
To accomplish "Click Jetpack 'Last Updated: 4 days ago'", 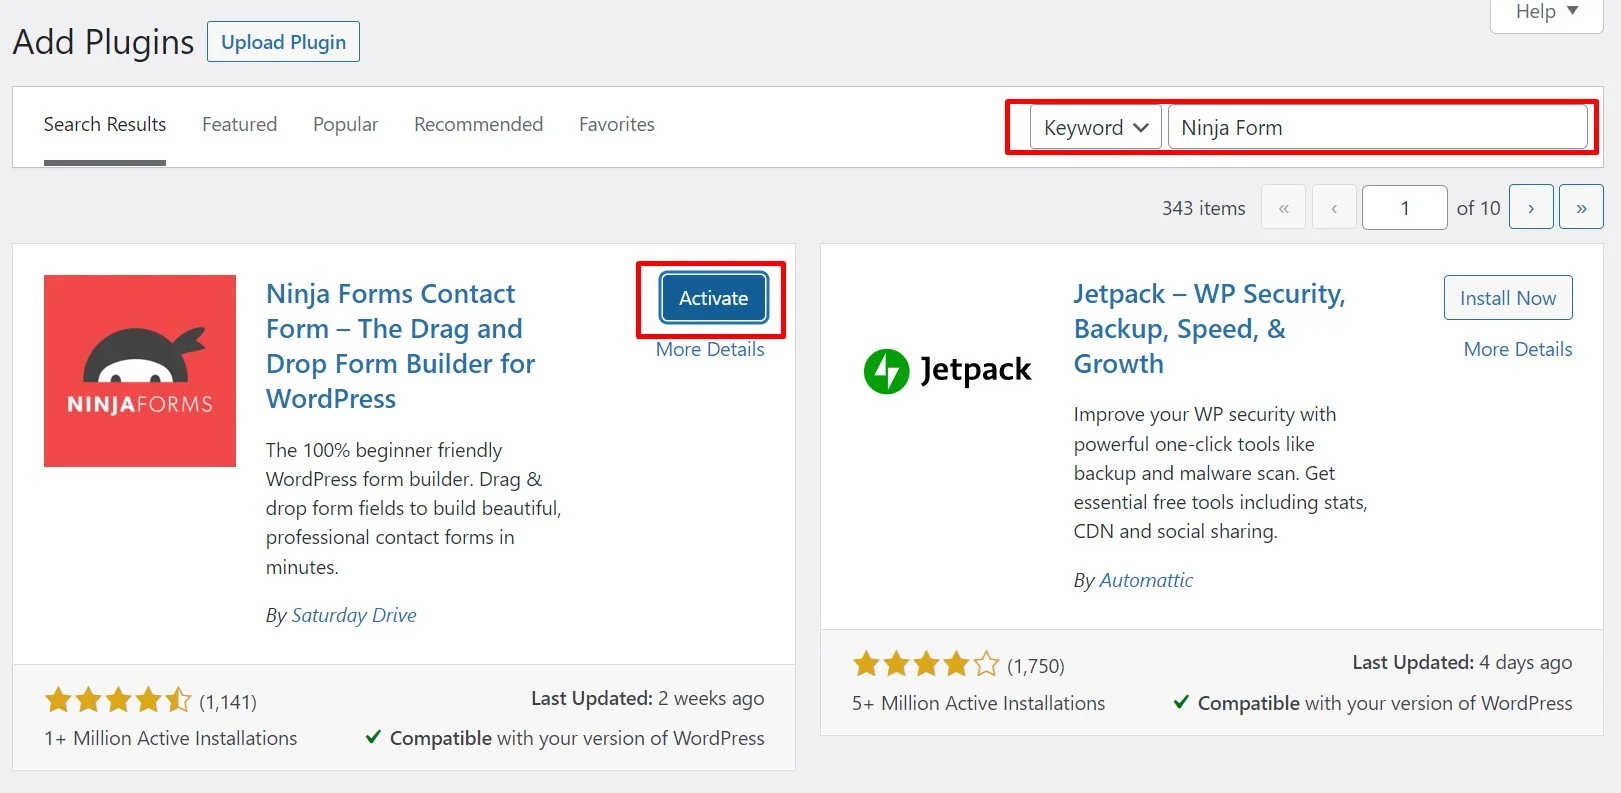I will 1462,662.
